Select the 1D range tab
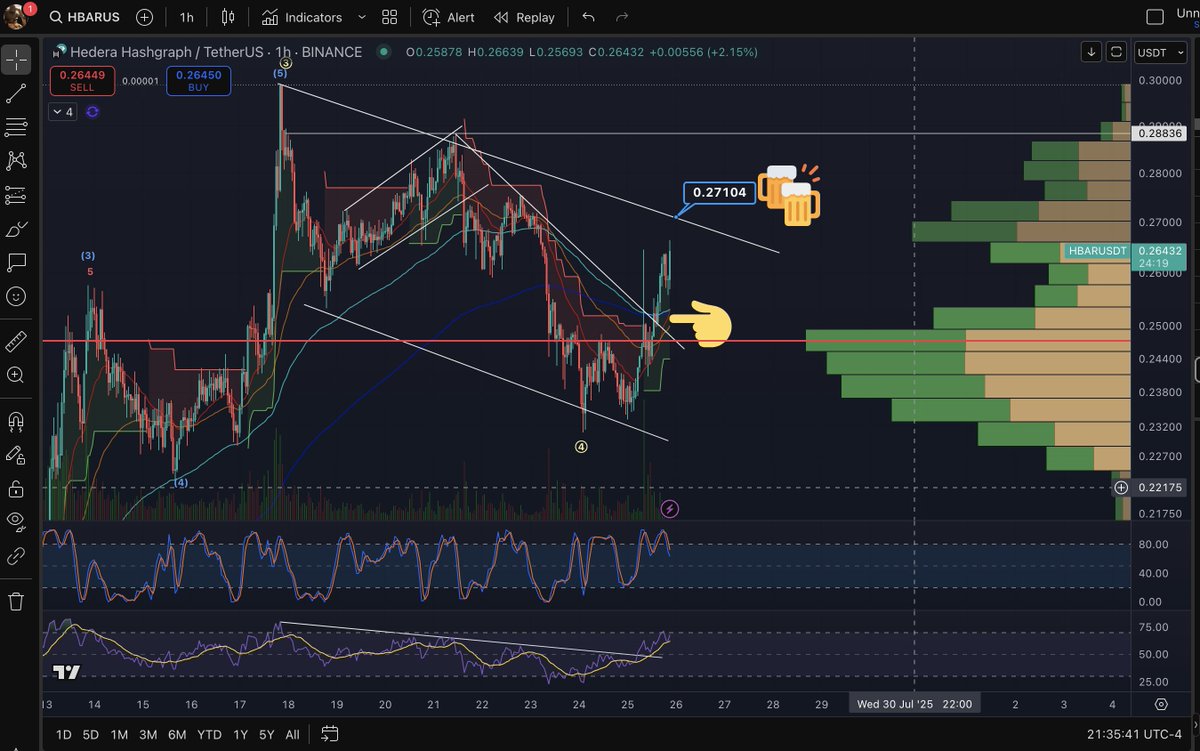 point(63,735)
